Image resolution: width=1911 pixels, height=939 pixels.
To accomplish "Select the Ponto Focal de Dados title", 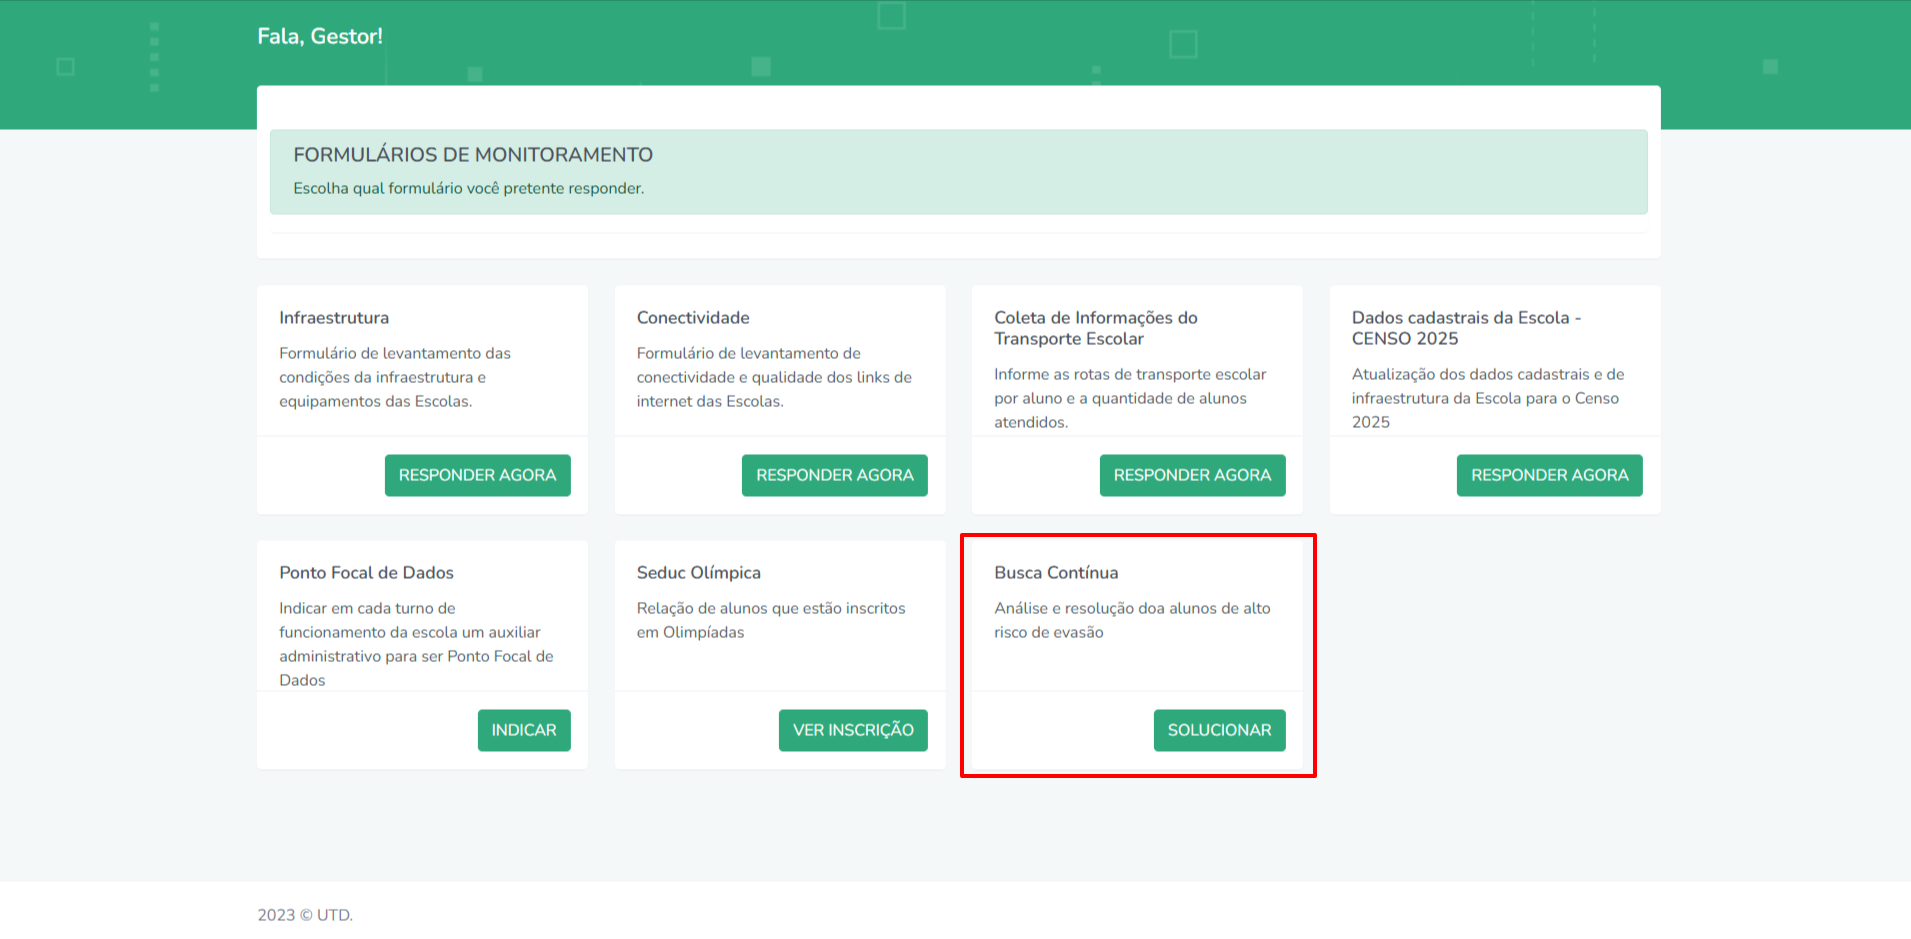I will (366, 573).
